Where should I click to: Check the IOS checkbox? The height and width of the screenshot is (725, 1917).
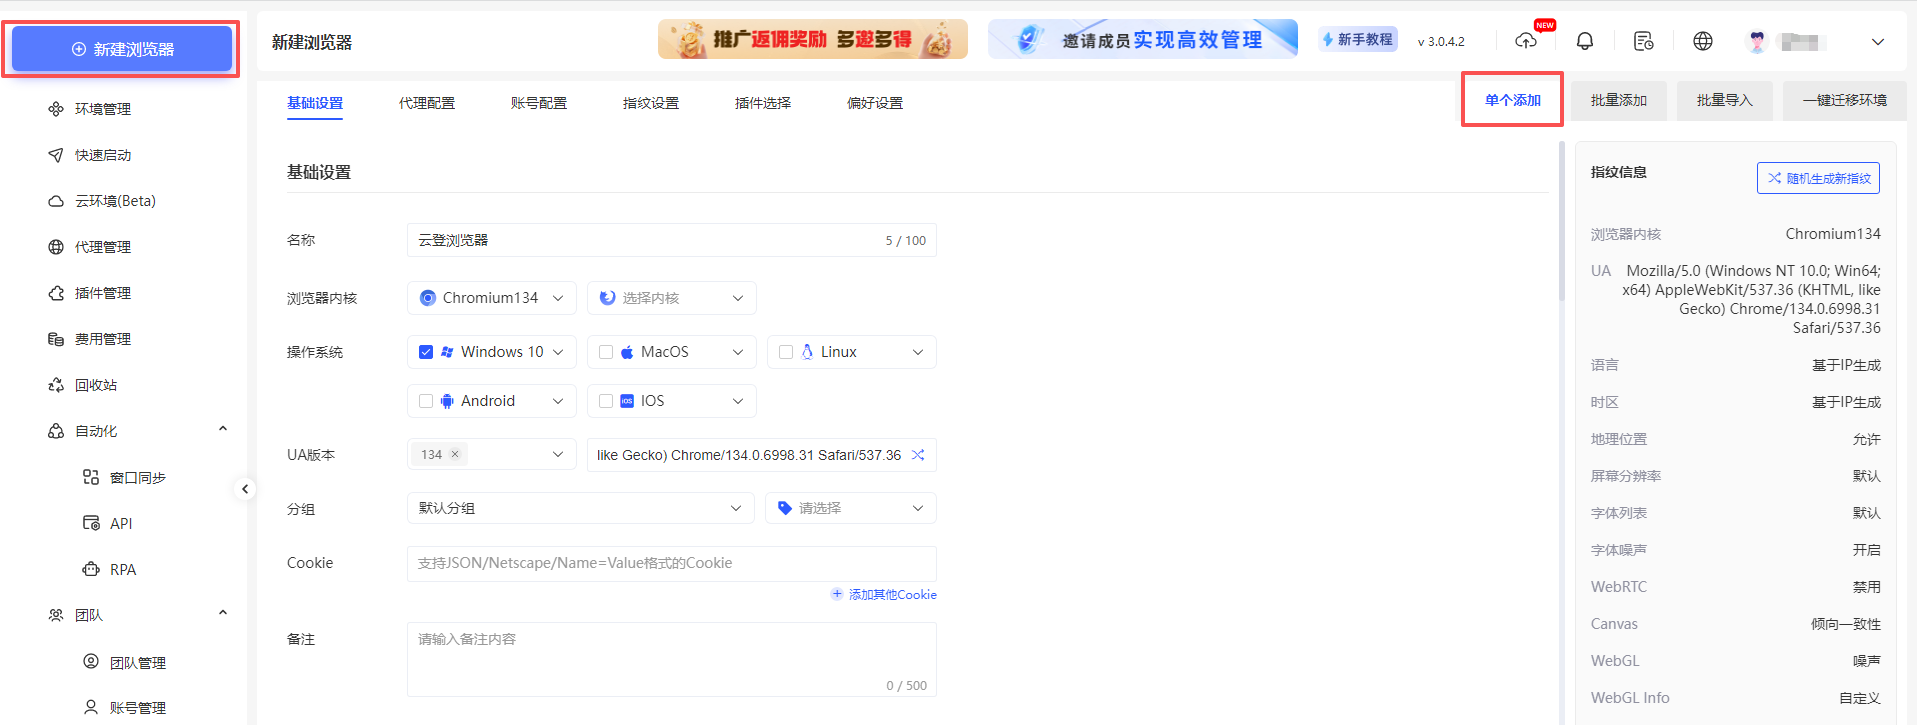pos(606,401)
